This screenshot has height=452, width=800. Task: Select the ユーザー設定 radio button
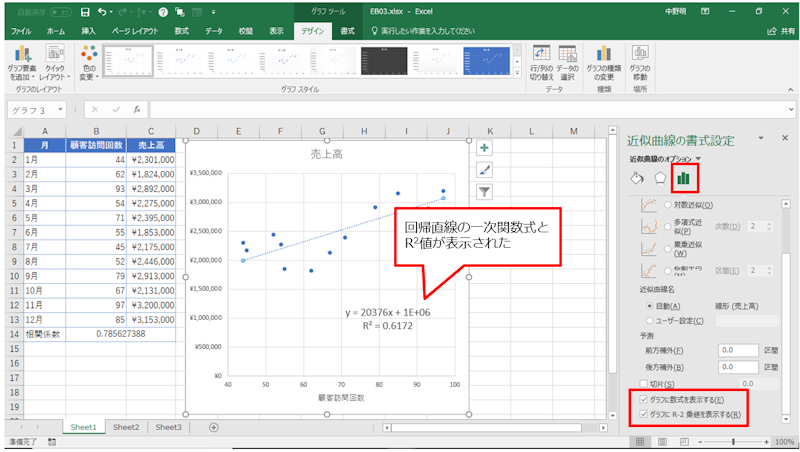(x=651, y=320)
